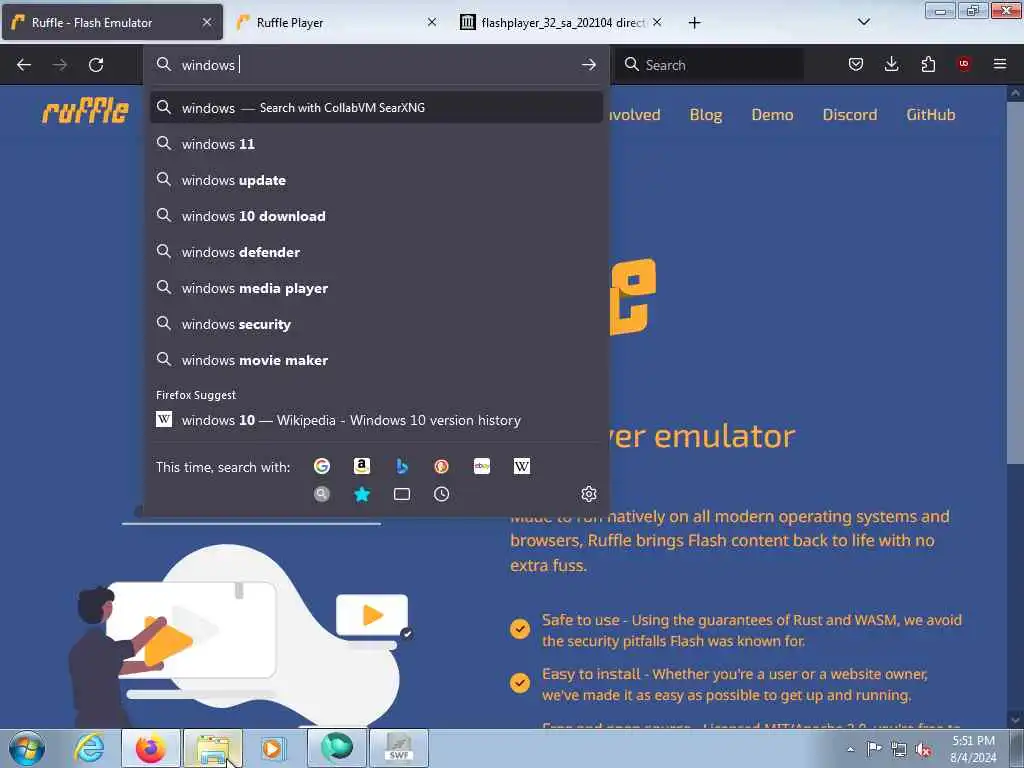Viewport: 1024px width, 768px height.
Task: Reload the current page
Action: tap(96, 65)
